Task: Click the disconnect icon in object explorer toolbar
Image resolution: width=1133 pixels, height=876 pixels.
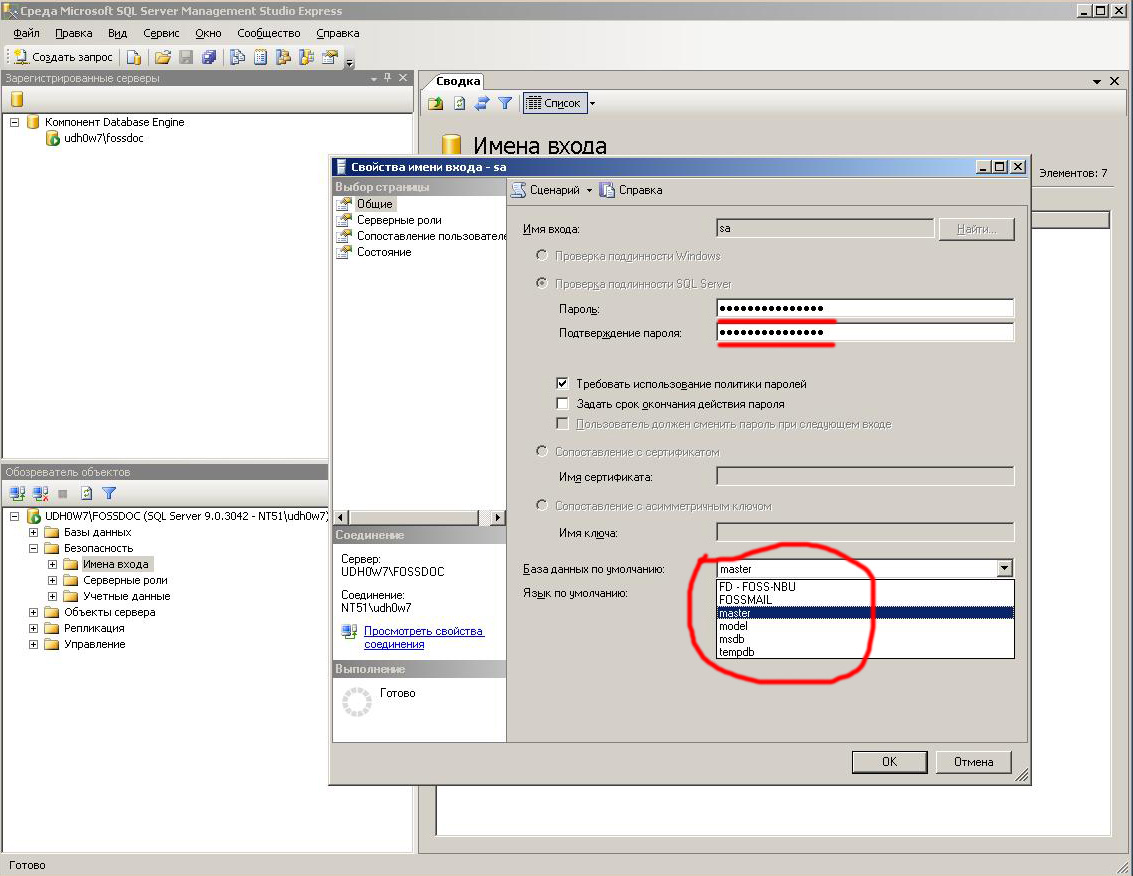Action: [x=40, y=494]
